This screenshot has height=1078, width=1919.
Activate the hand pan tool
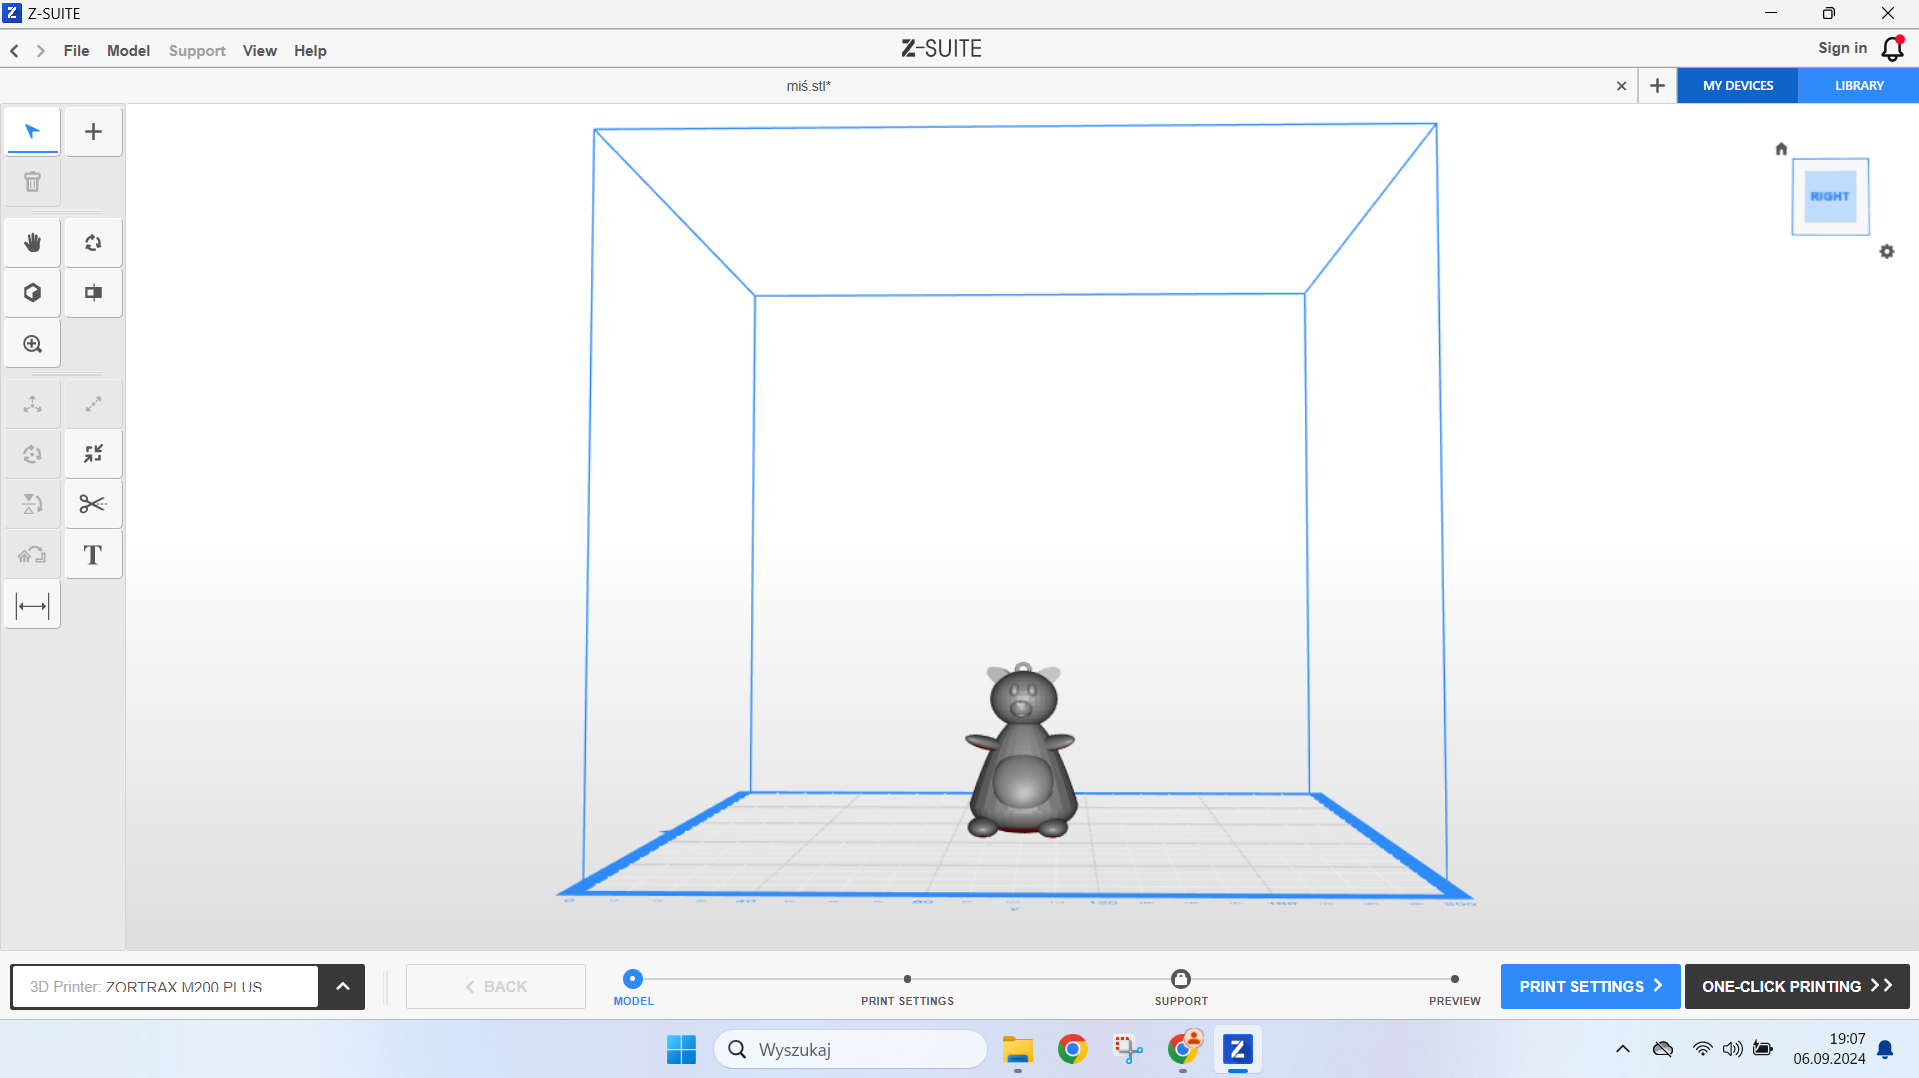(32, 243)
